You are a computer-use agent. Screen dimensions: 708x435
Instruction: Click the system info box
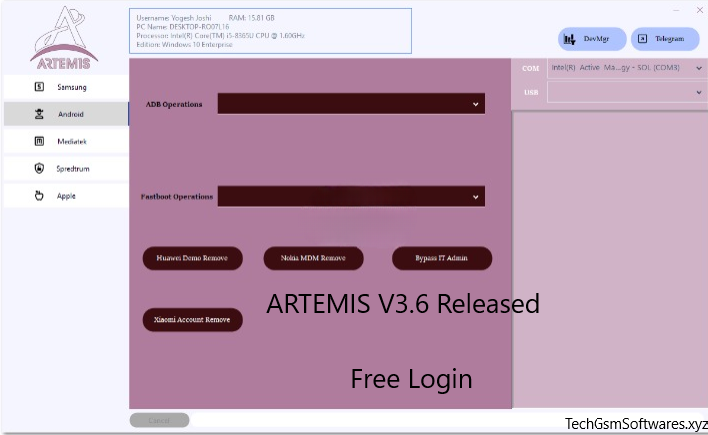point(270,31)
